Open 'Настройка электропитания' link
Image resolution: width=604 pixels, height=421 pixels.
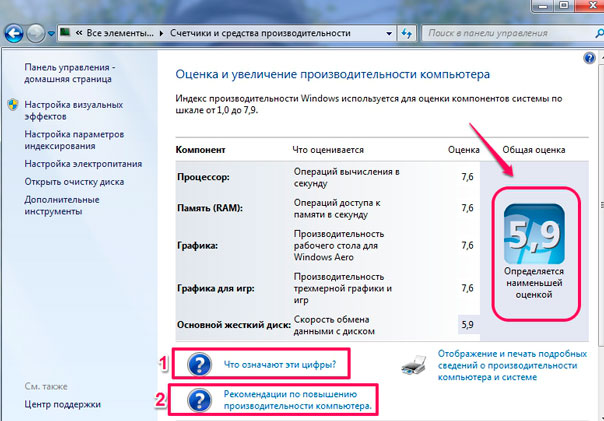[x=83, y=164]
